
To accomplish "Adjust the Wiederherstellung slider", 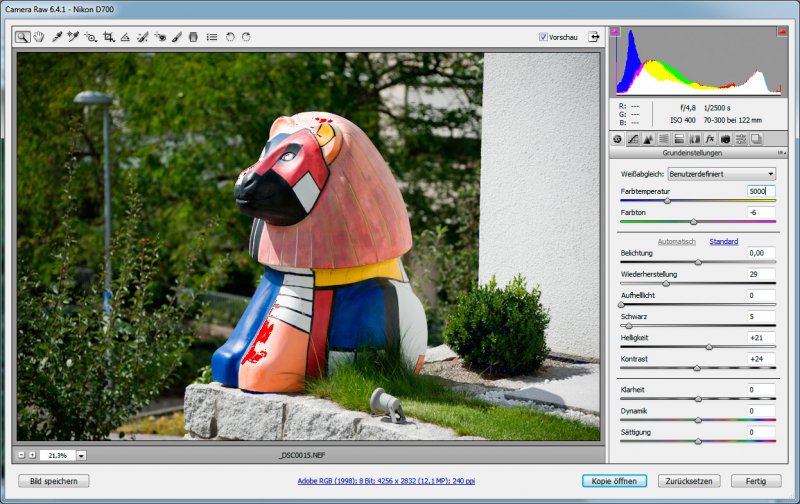I will pyautogui.click(x=665, y=284).
